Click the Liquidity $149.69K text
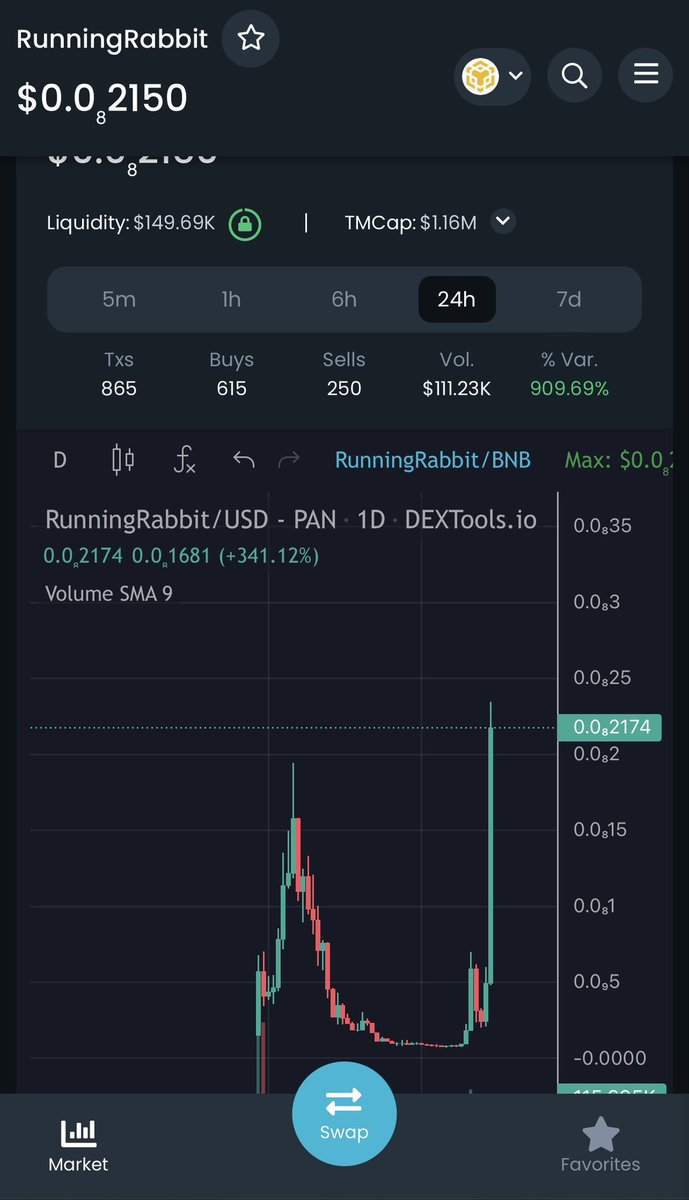This screenshot has width=689, height=1200. tap(131, 222)
